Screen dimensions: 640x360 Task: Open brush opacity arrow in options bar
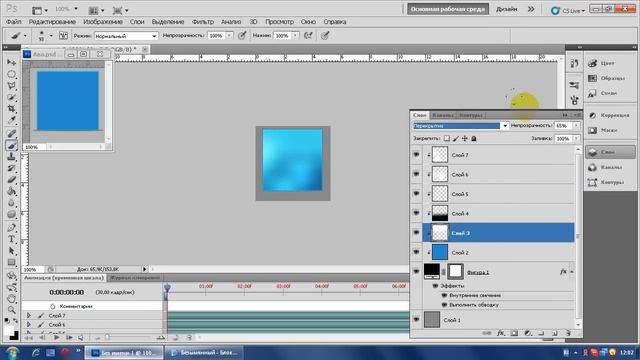coord(229,36)
